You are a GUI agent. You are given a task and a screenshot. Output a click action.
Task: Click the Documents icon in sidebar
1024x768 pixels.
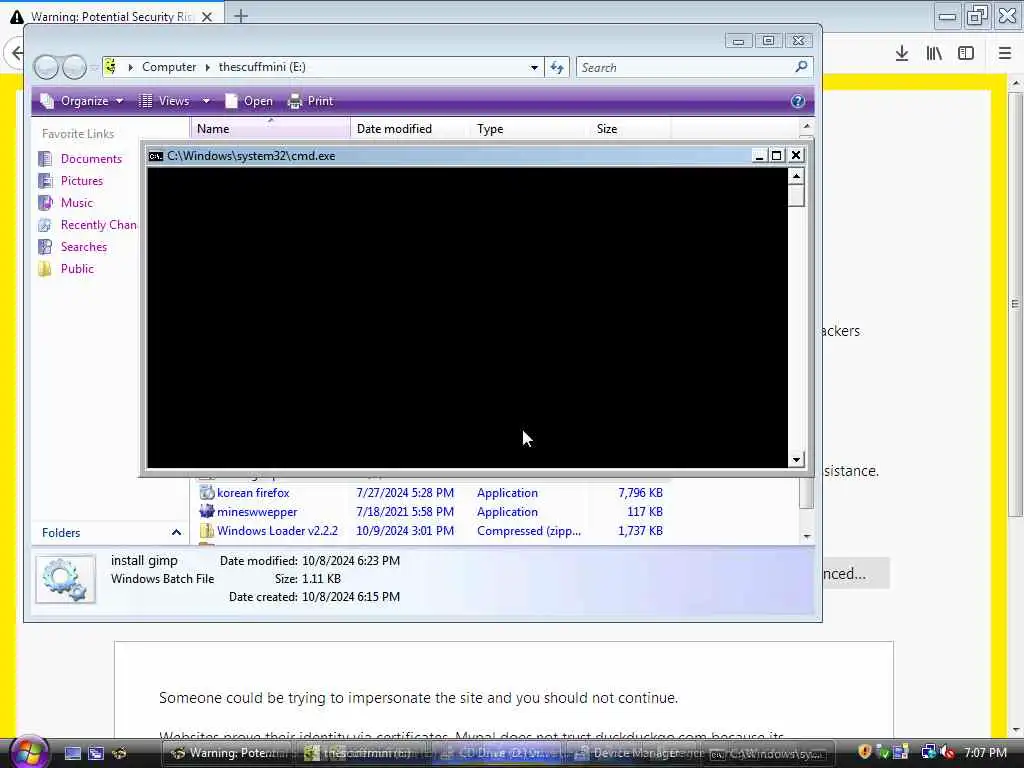[45, 159]
